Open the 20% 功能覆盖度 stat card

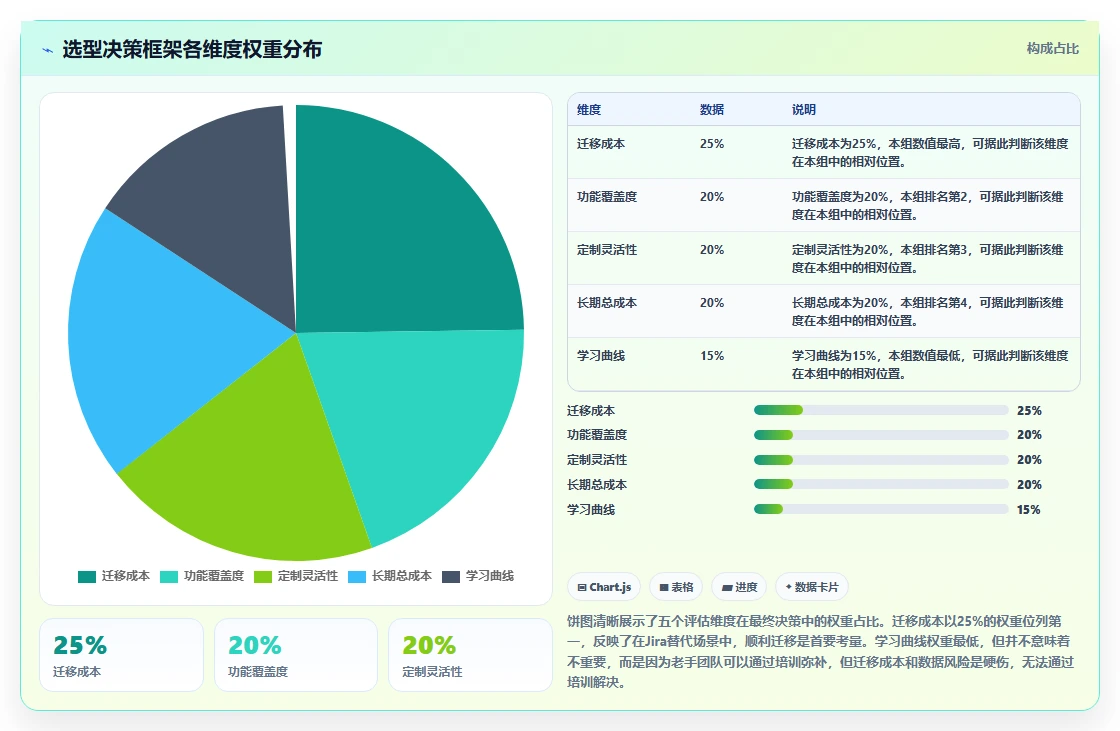point(296,655)
